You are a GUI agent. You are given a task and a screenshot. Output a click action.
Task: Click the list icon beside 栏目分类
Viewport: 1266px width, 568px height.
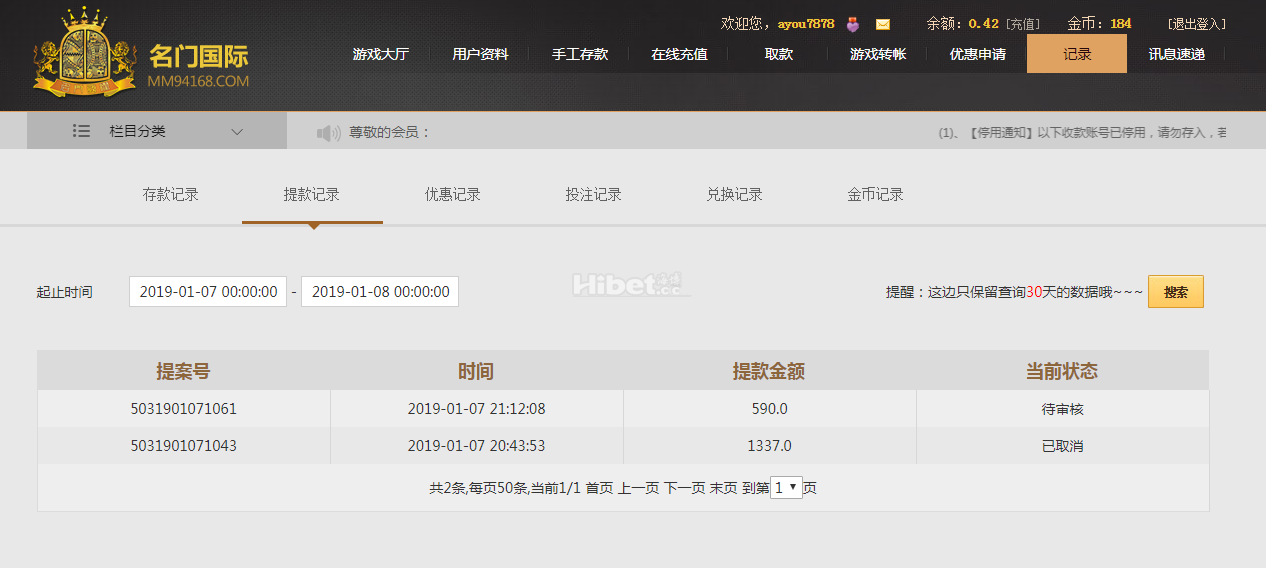pos(82,131)
